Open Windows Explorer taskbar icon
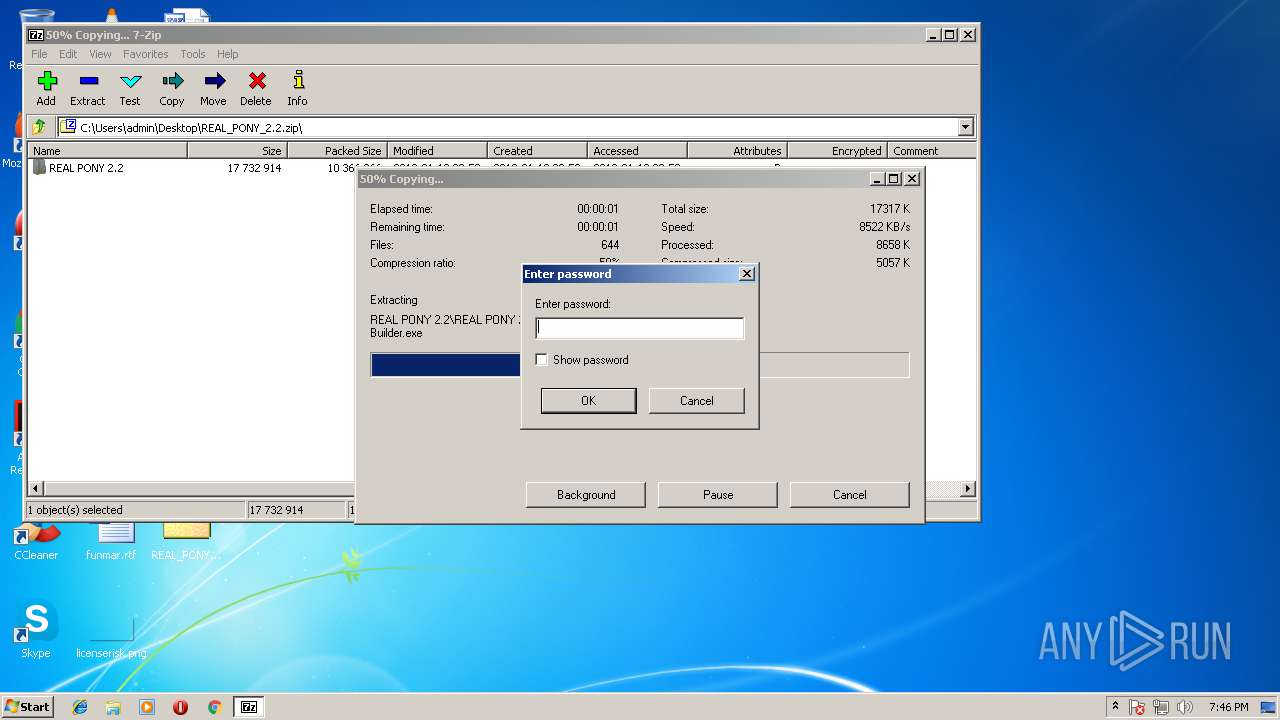Screen dimensions: 1280x720 click(x=113, y=707)
